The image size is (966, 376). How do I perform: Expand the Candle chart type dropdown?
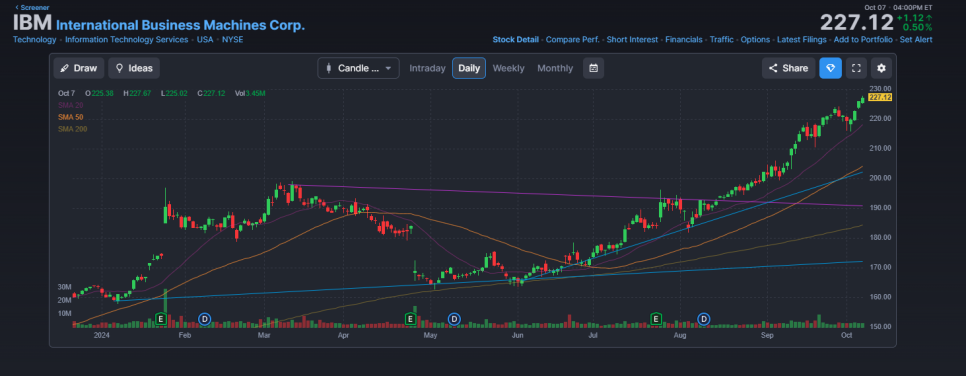(359, 68)
